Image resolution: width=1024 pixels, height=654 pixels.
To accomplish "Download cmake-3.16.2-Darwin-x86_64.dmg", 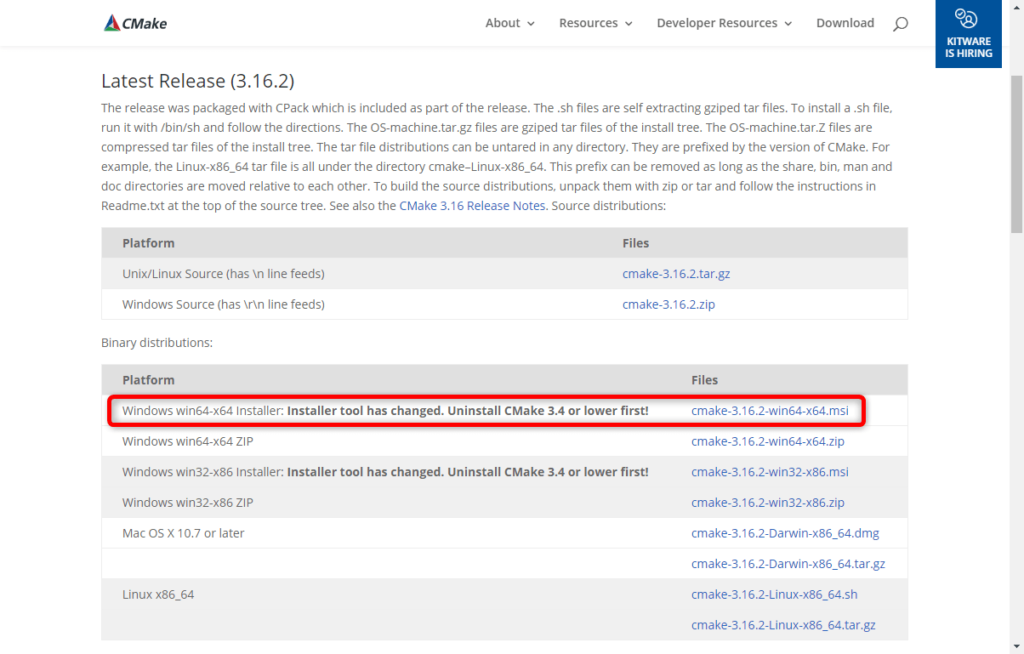I will [785, 533].
